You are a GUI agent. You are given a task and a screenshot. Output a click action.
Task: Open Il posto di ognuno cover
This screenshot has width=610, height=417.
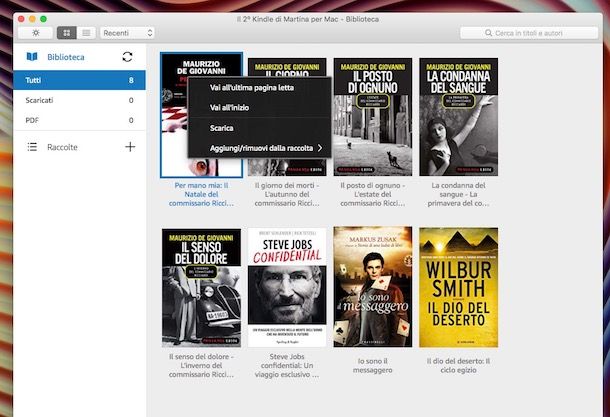point(373,117)
